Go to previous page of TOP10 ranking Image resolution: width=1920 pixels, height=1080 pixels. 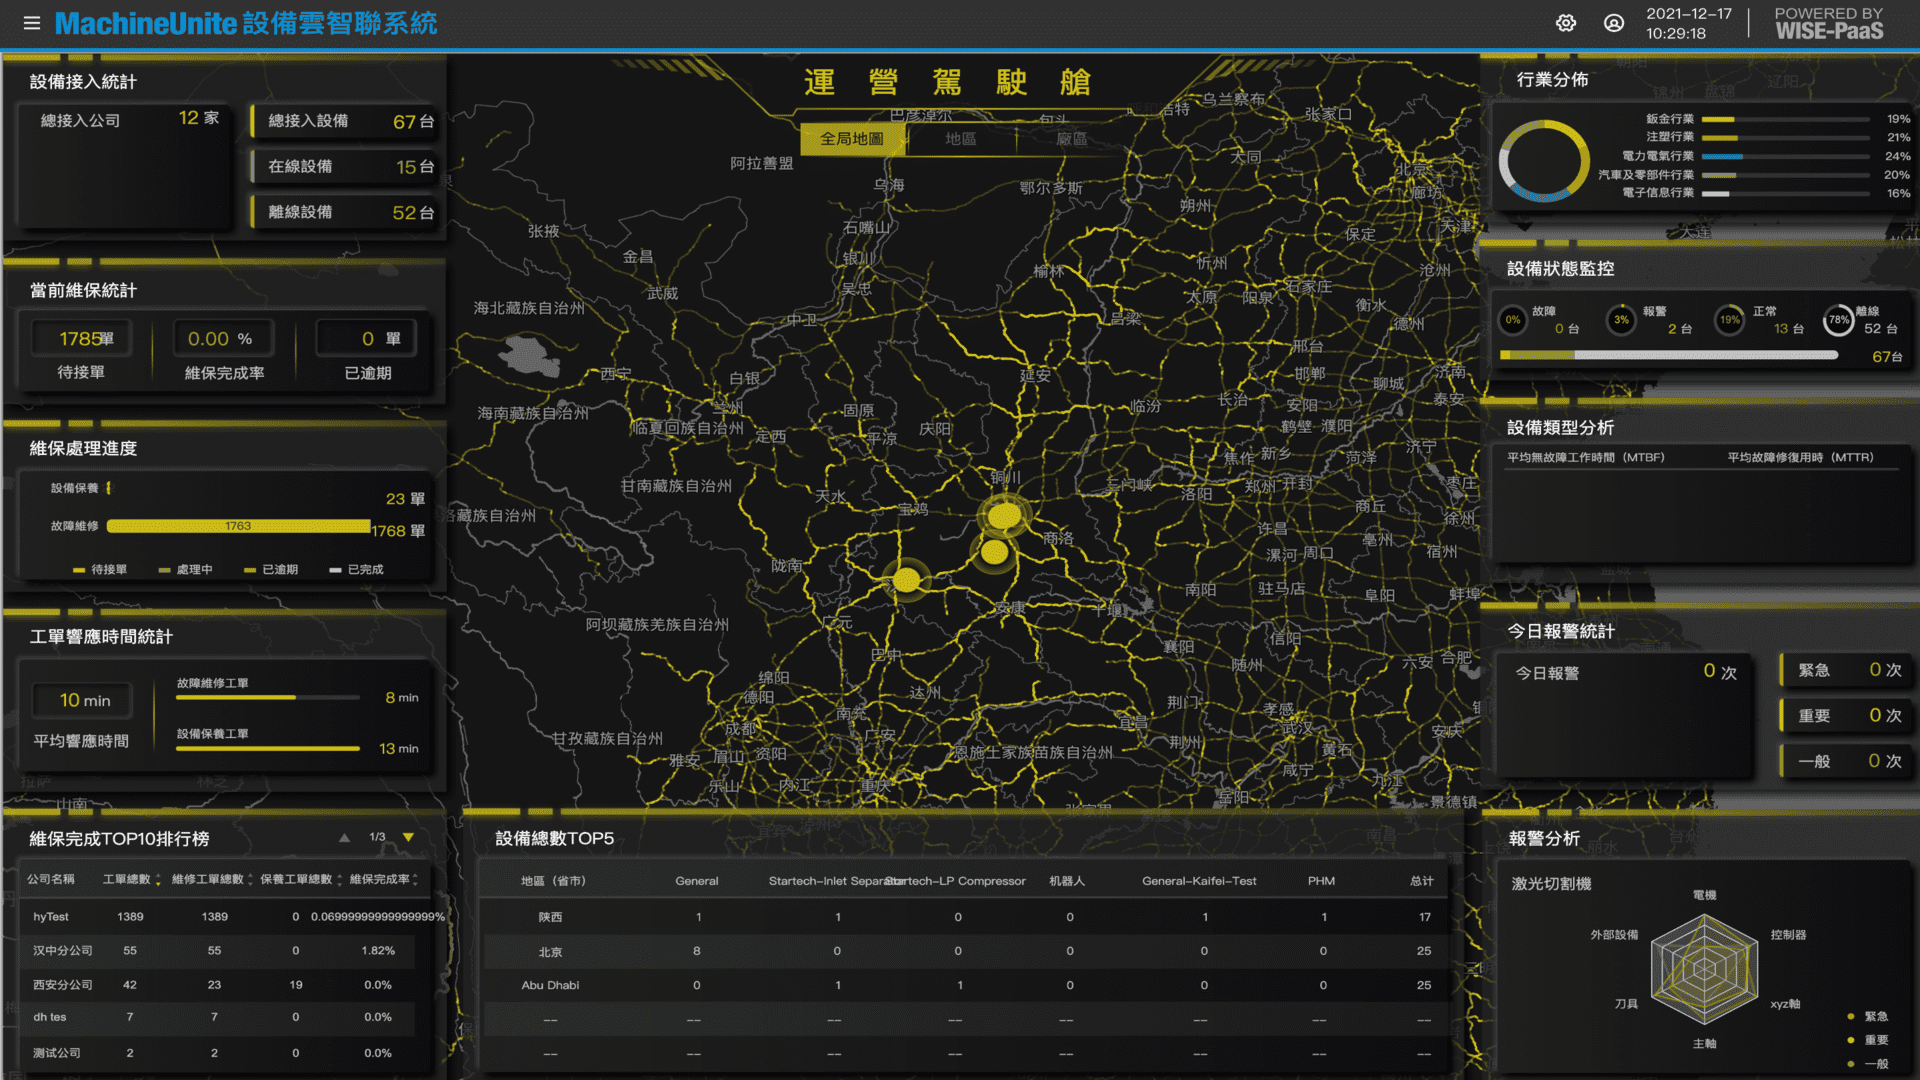coord(344,837)
